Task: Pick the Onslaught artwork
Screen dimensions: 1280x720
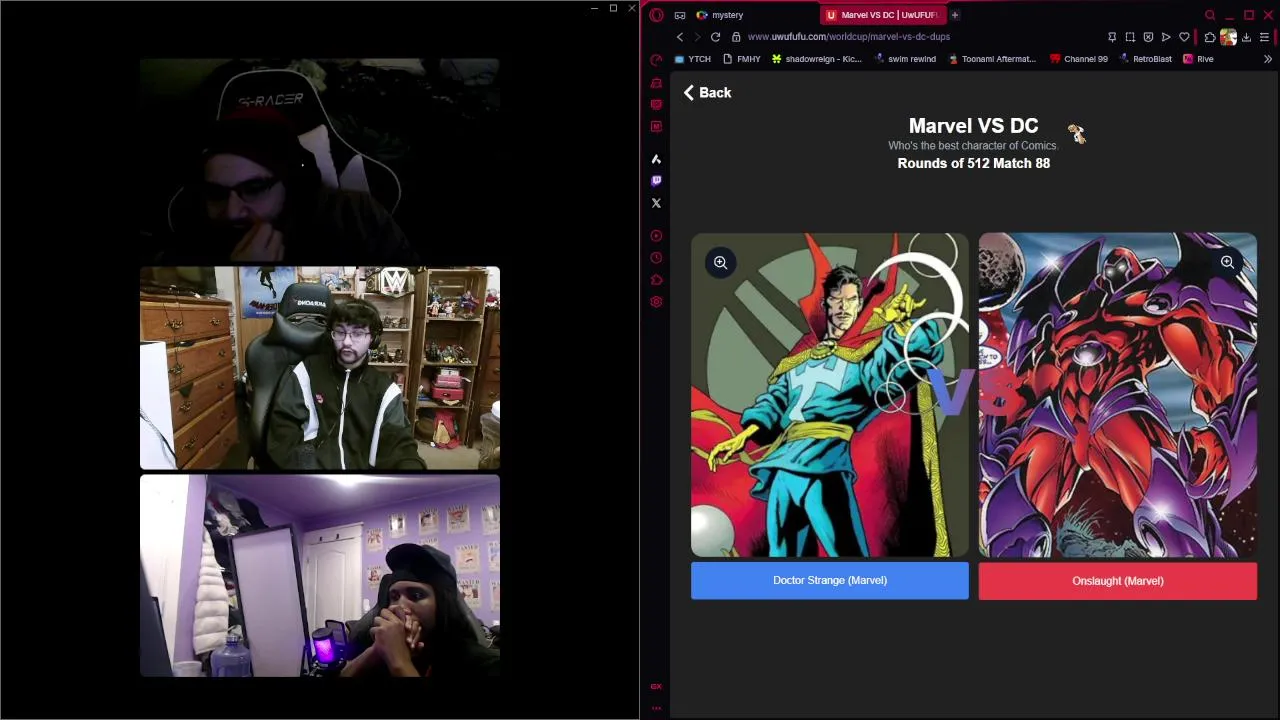Action: coord(1118,395)
